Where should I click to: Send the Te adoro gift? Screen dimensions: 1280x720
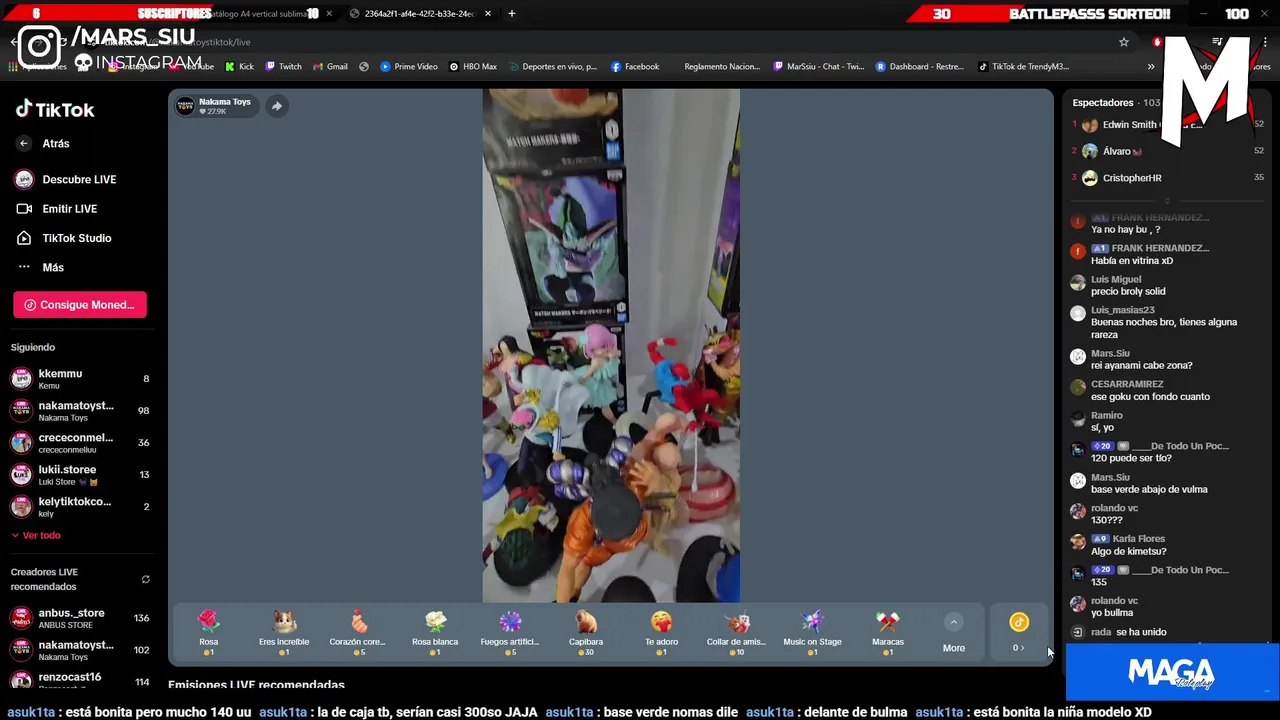[661, 633]
